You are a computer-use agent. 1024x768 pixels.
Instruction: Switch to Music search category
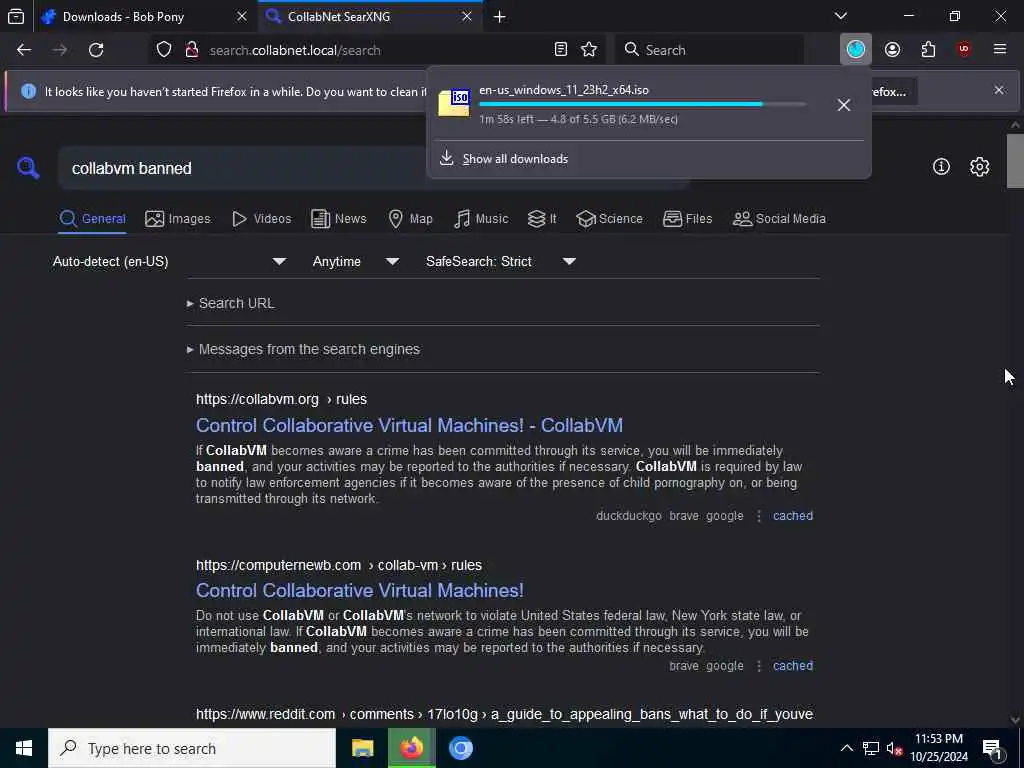click(481, 219)
